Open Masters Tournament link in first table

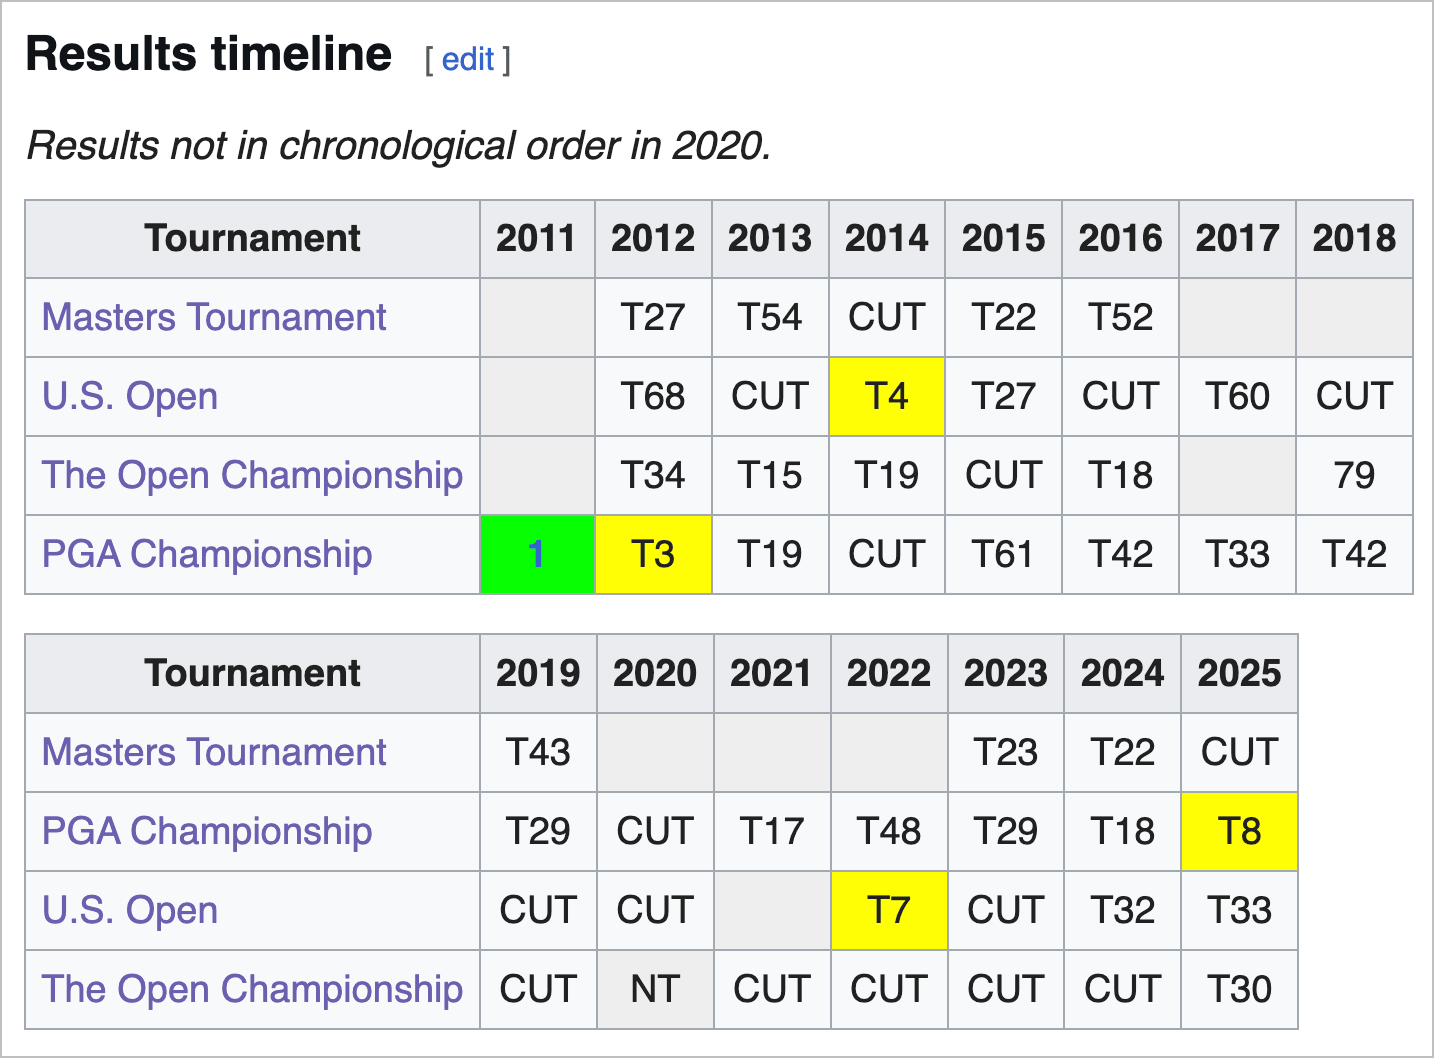[214, 318]
